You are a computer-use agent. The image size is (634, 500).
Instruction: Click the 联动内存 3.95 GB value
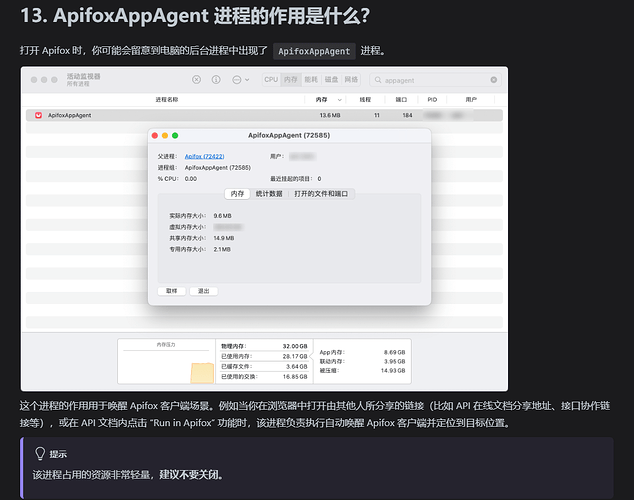(x=394, y=361)
